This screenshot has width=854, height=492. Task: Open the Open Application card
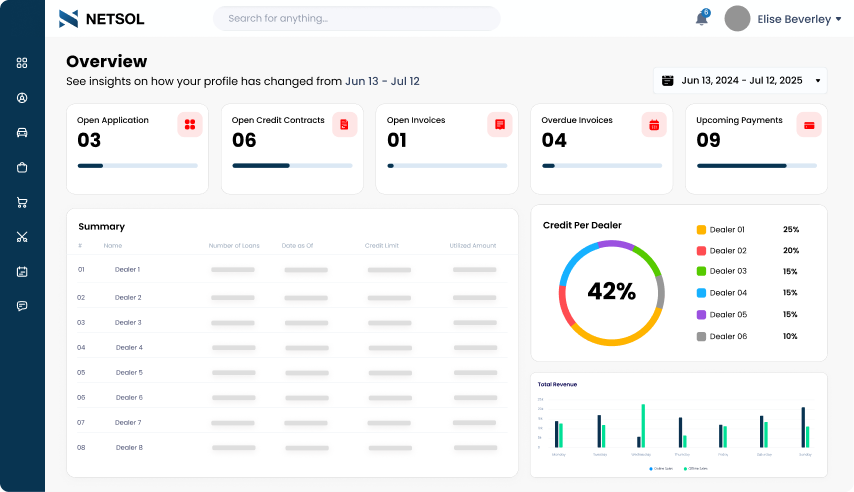[137, 148]
